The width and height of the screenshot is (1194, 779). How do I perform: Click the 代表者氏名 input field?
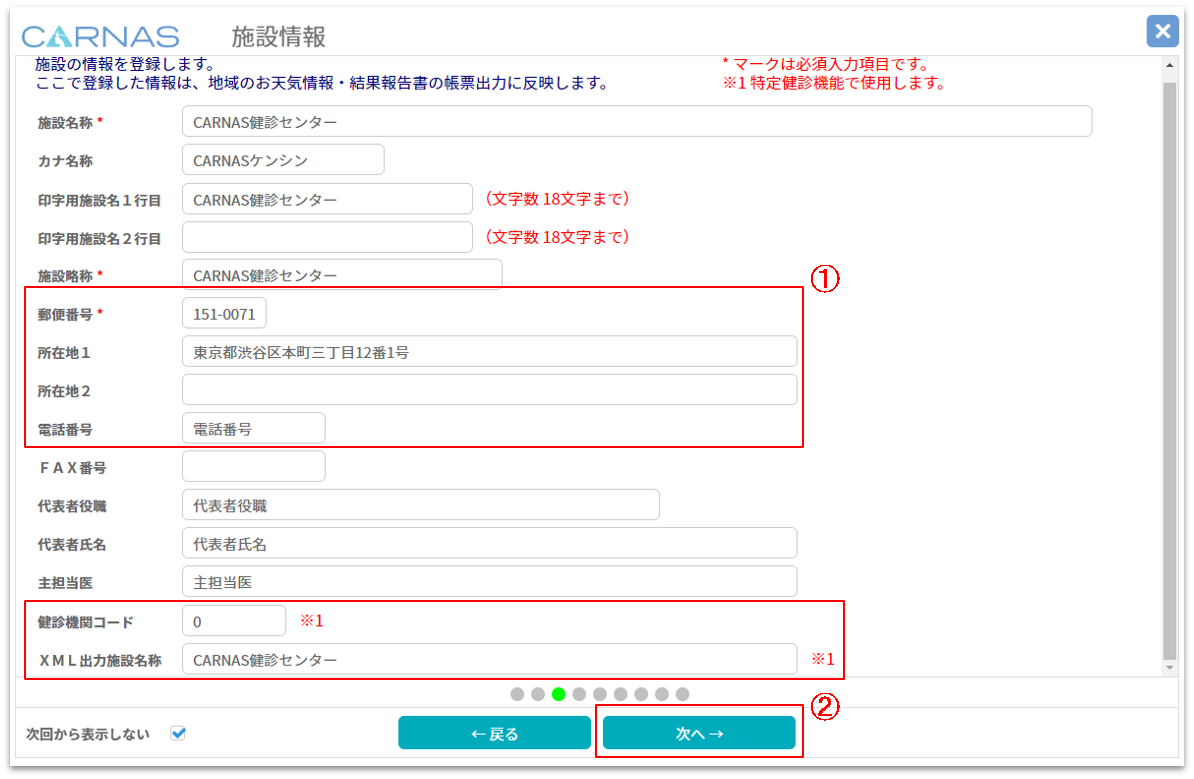point(490,544)
